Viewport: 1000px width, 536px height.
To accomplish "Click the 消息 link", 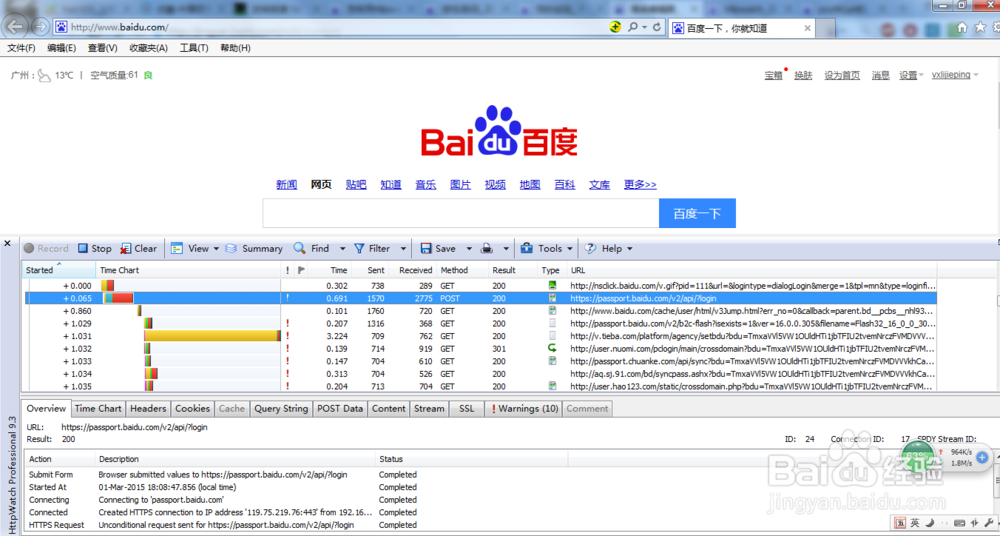I will tap(880, 75).
